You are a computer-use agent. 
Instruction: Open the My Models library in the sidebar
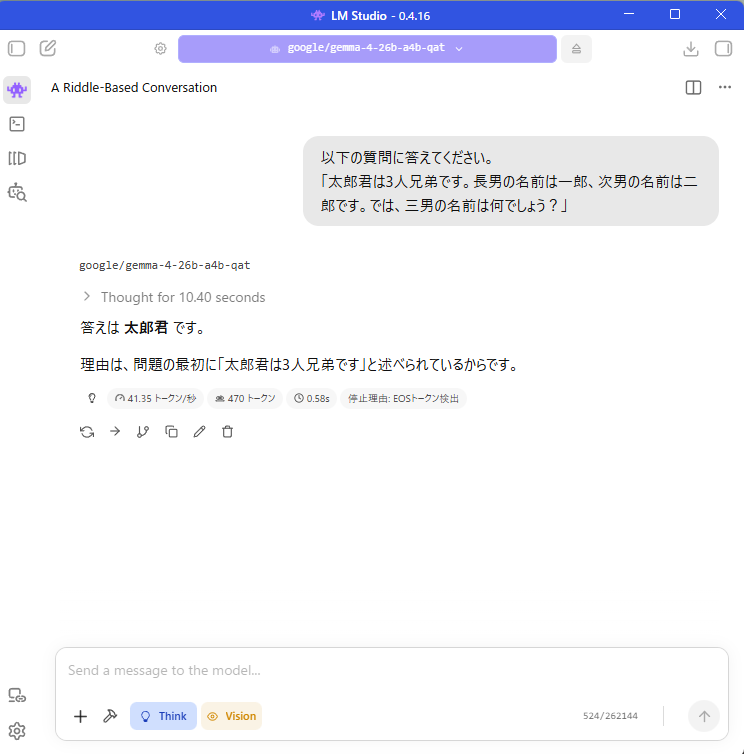click(17, 158)
